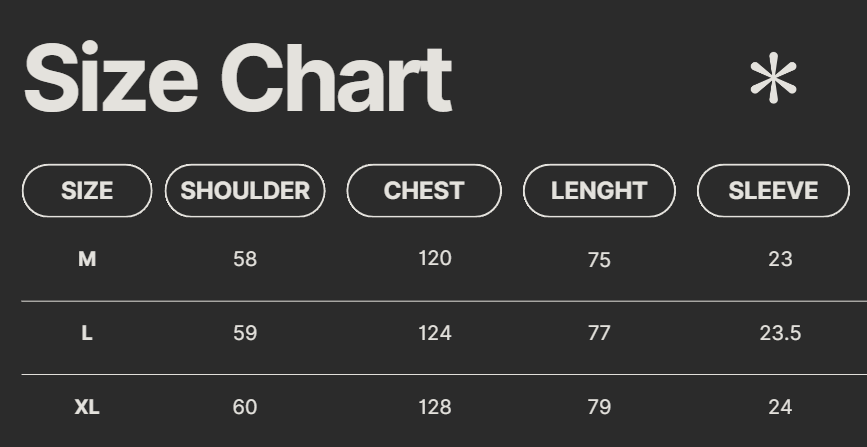Select the M size row label
Image resolution: width=867 pixels, height=447 pixels.
[x=87, y=260]
